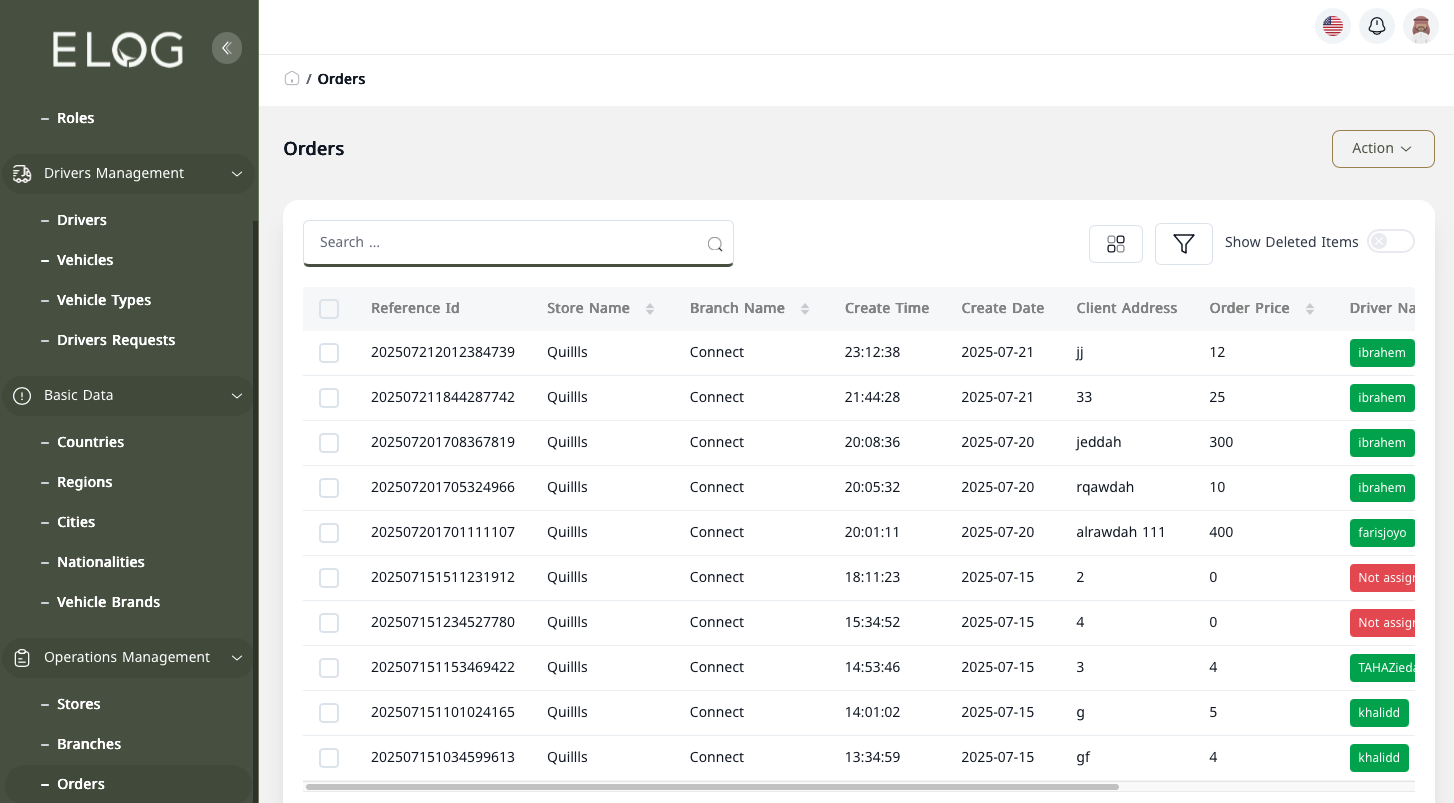Screen dimensions: 1454x803
Task: Click the green ibrahem driver badge on the top row
Action: [1382, 352]
